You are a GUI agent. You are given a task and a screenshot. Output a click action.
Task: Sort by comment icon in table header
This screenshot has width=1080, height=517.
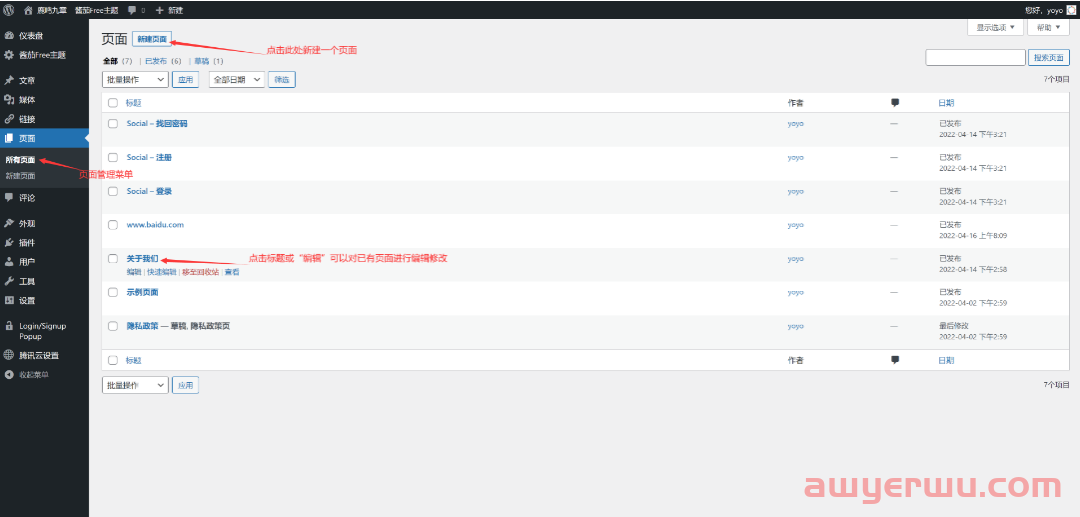895,103
